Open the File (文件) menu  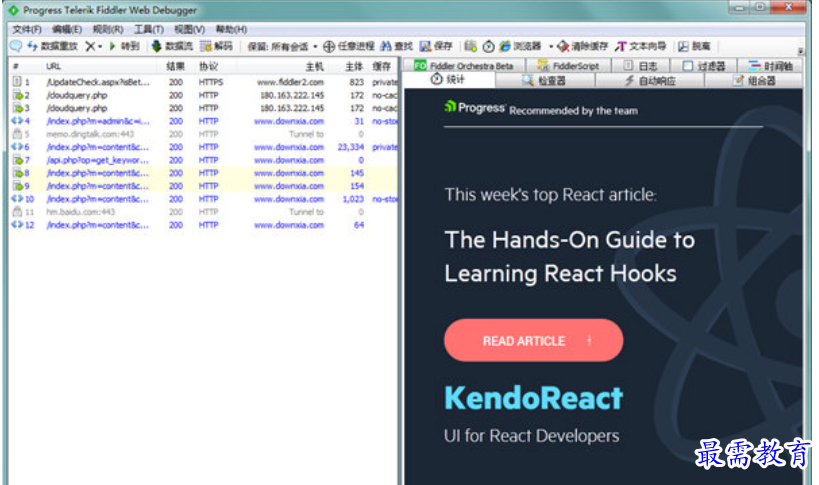point(27,29)
